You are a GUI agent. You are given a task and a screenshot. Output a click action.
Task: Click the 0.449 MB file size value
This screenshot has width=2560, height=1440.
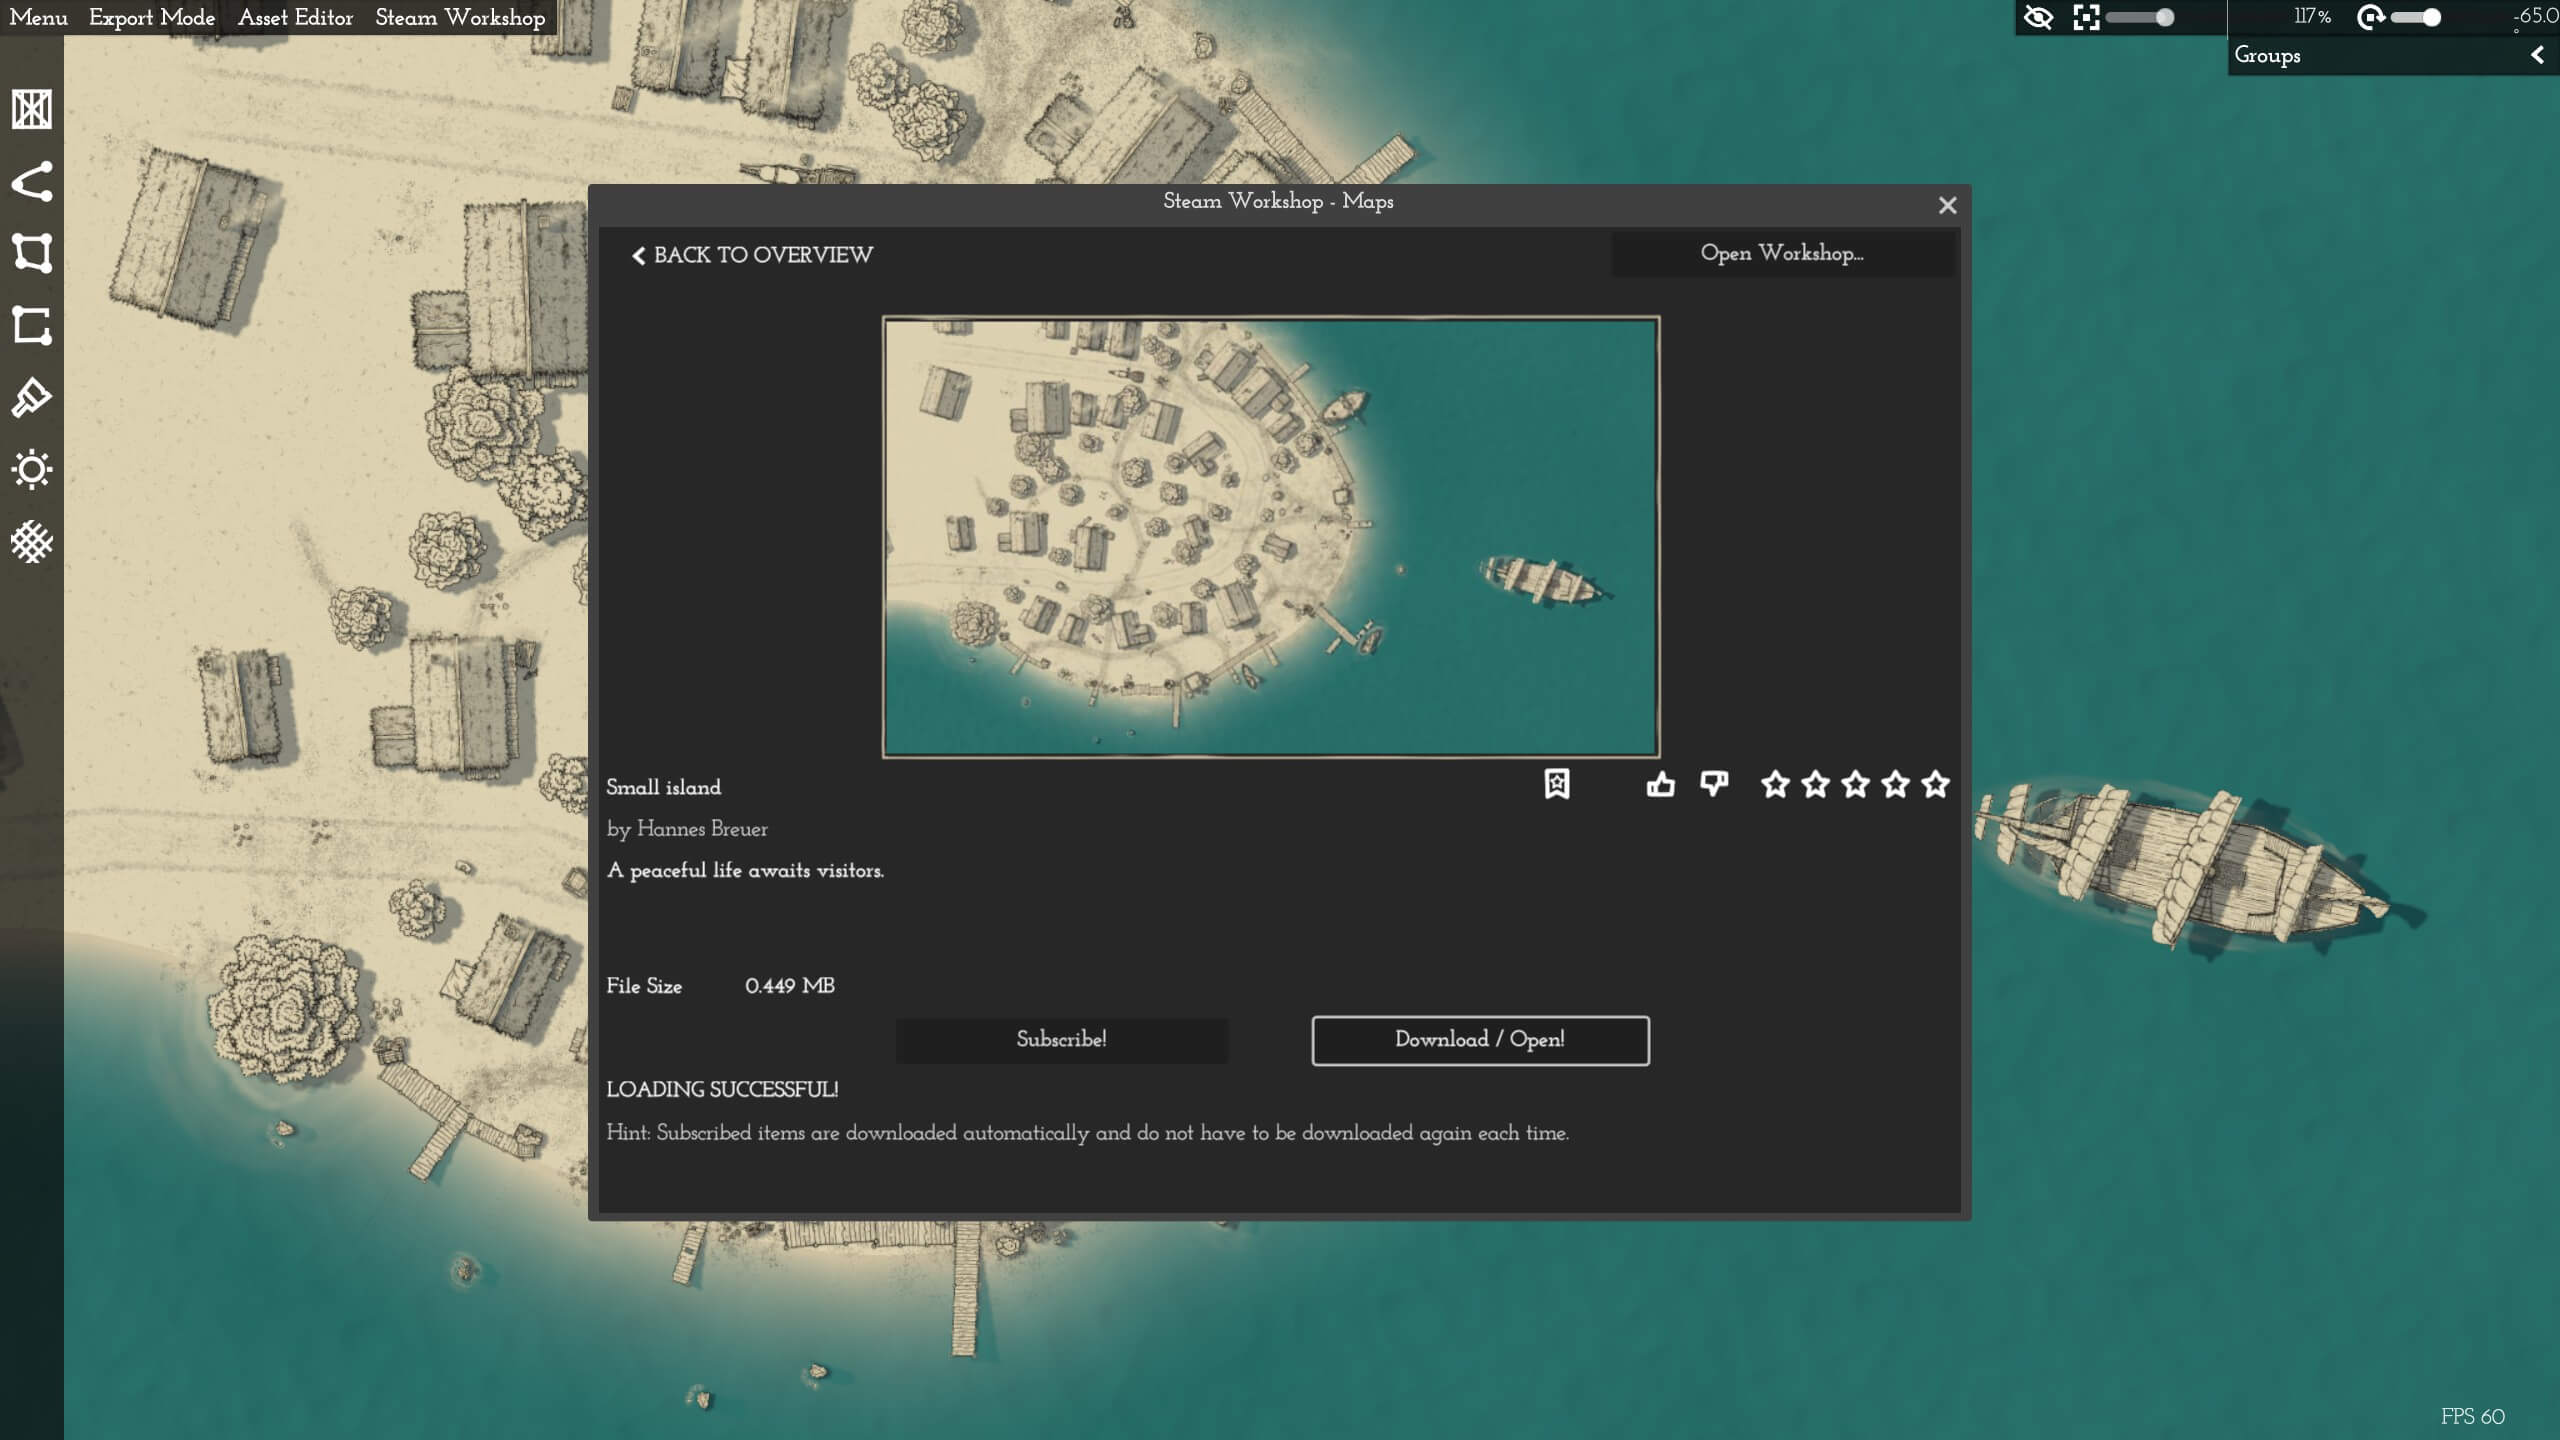(x=790, y=986)
